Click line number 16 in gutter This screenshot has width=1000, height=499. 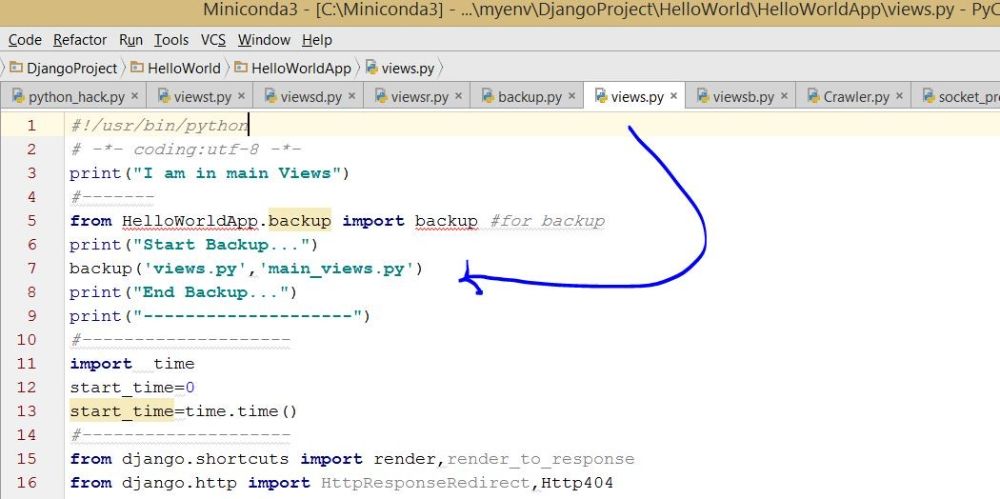(x=27, y=482)
